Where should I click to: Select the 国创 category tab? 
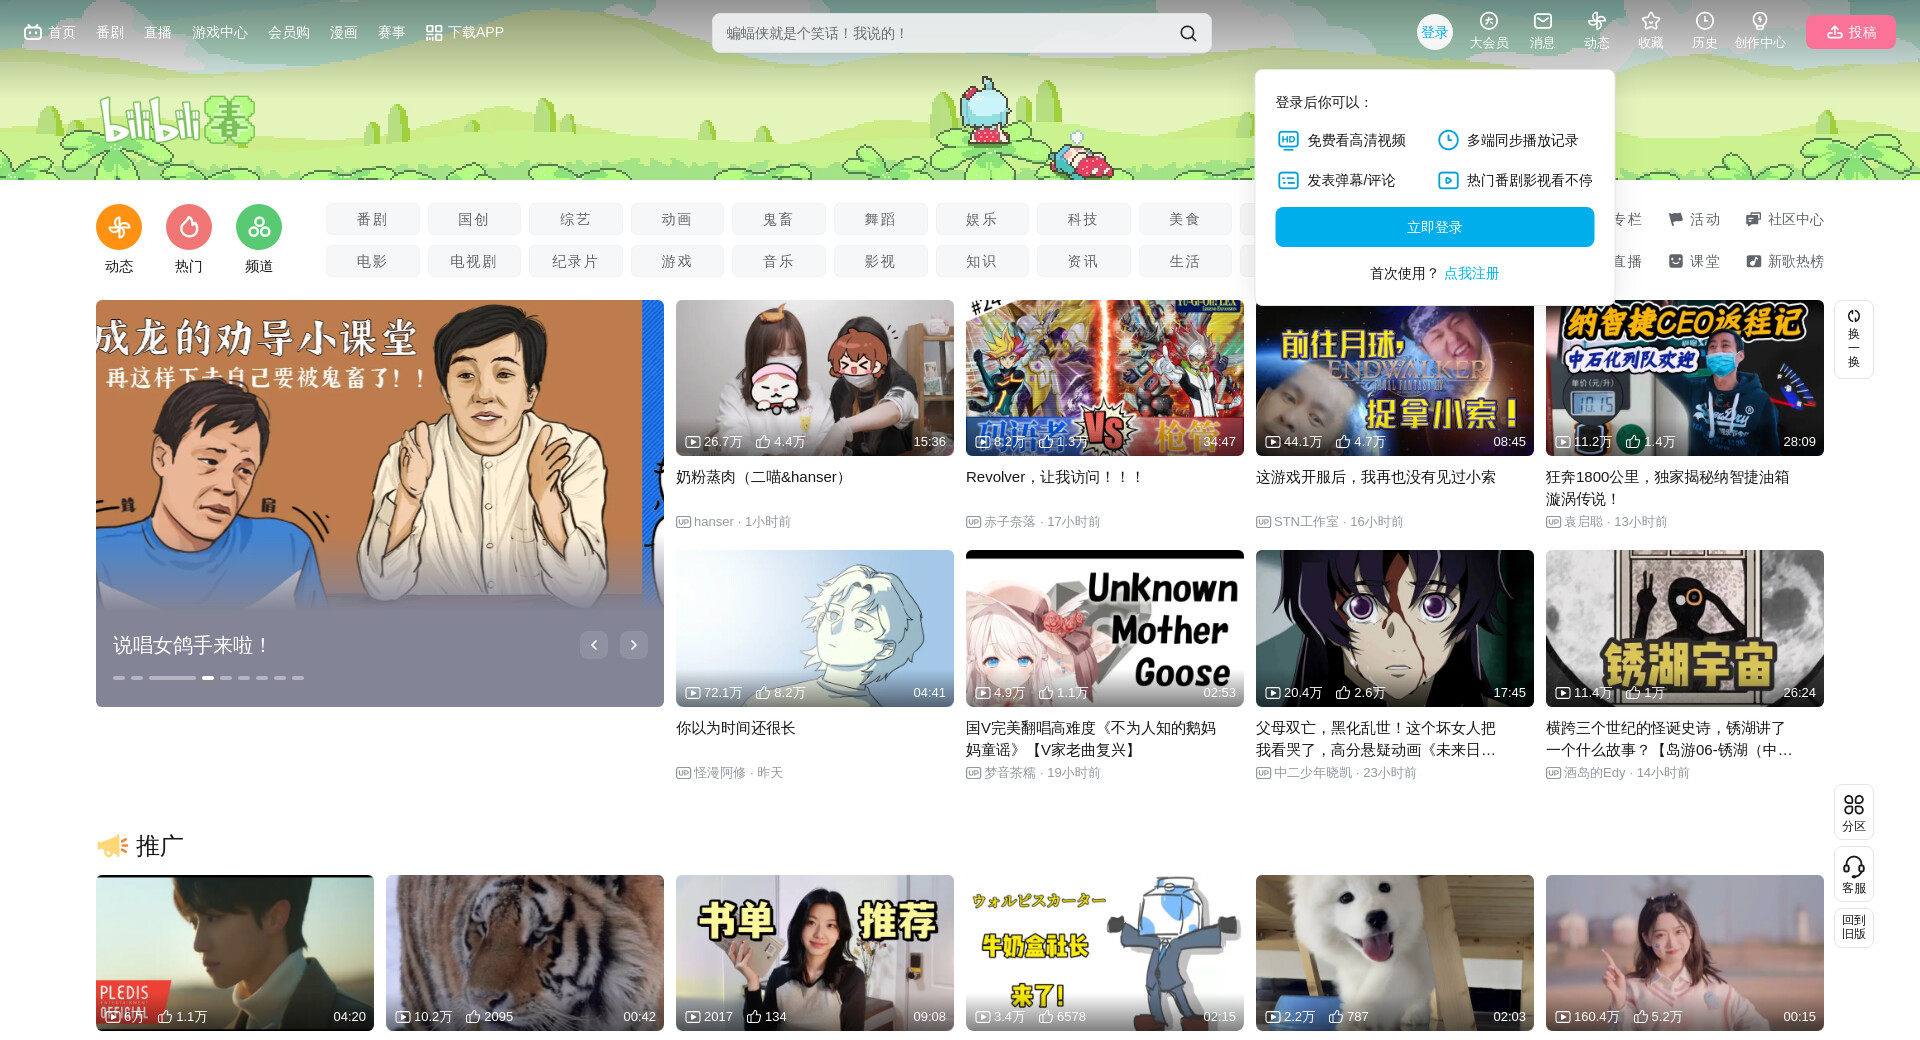(x=474, y=219)
